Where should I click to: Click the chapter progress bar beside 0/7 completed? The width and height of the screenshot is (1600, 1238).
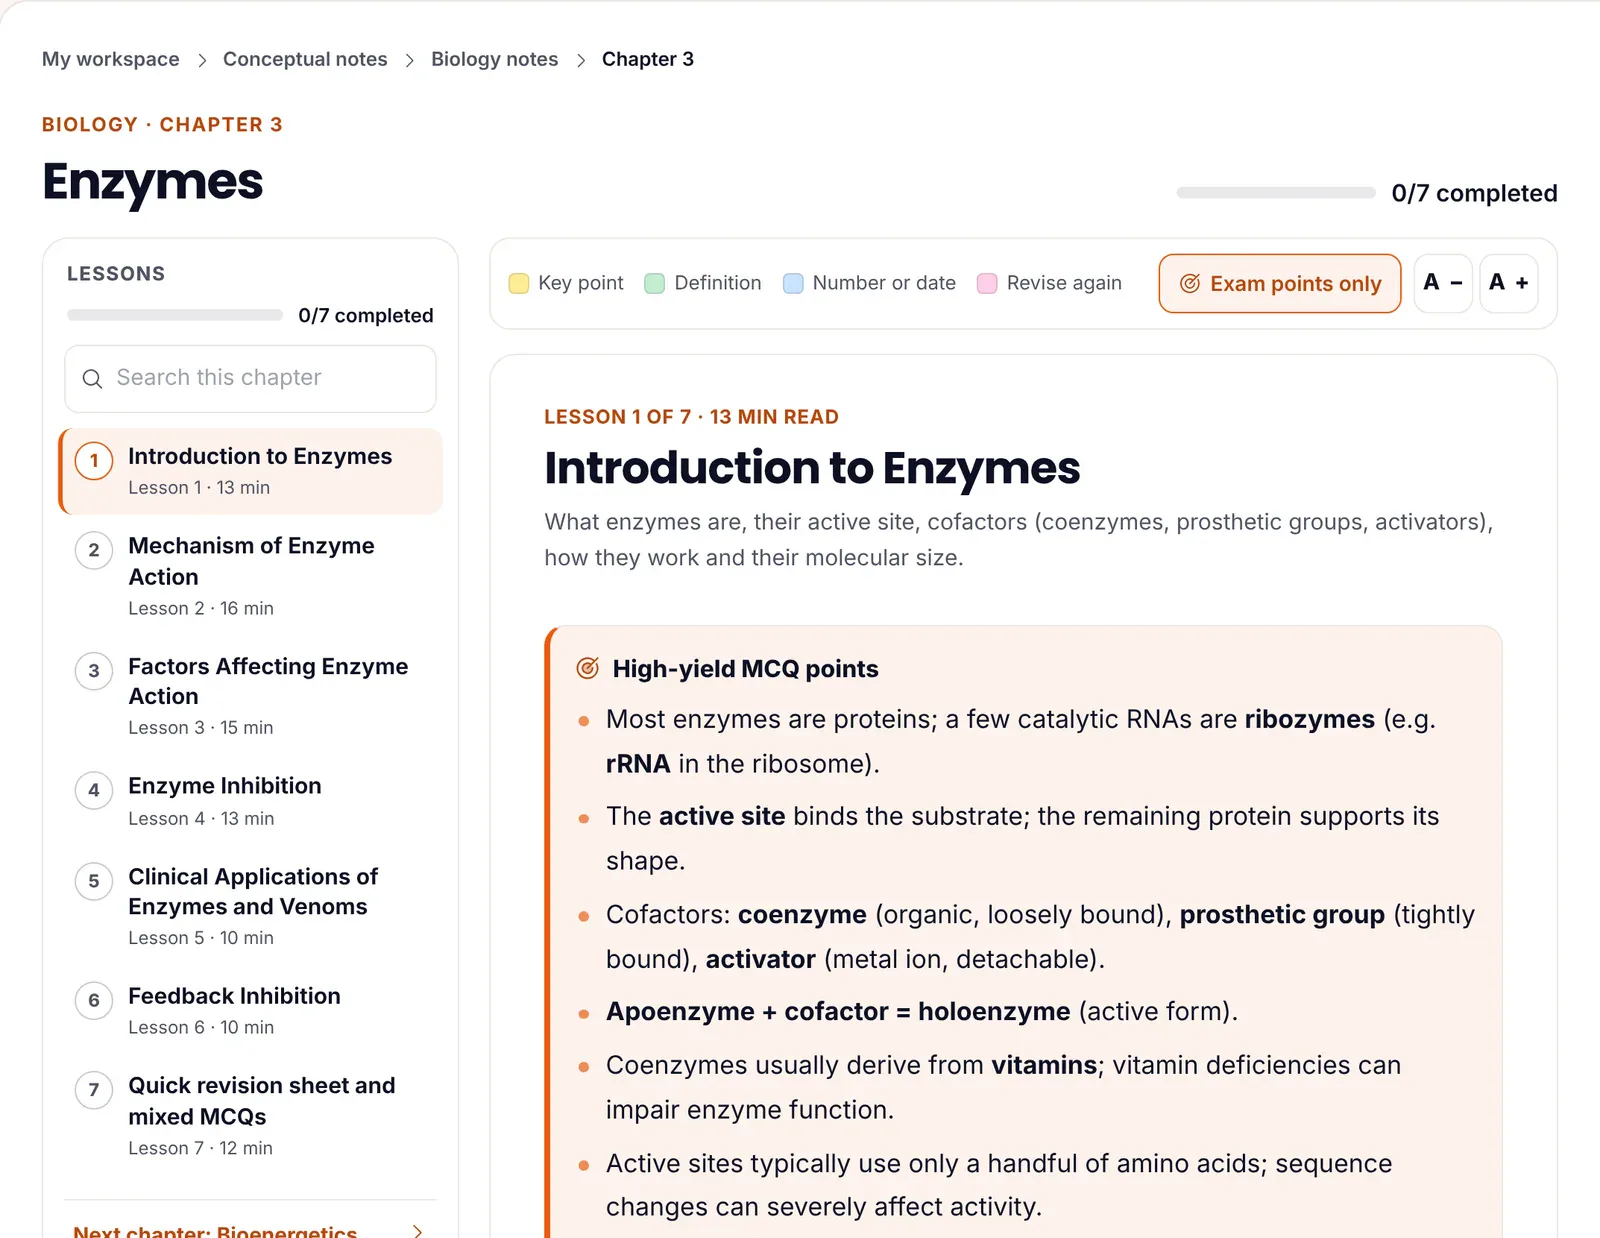[1276, 193]
